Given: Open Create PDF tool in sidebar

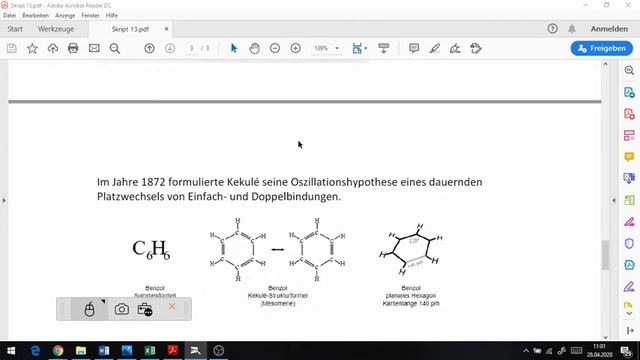Looking at the screenshot, I should 629,114.
